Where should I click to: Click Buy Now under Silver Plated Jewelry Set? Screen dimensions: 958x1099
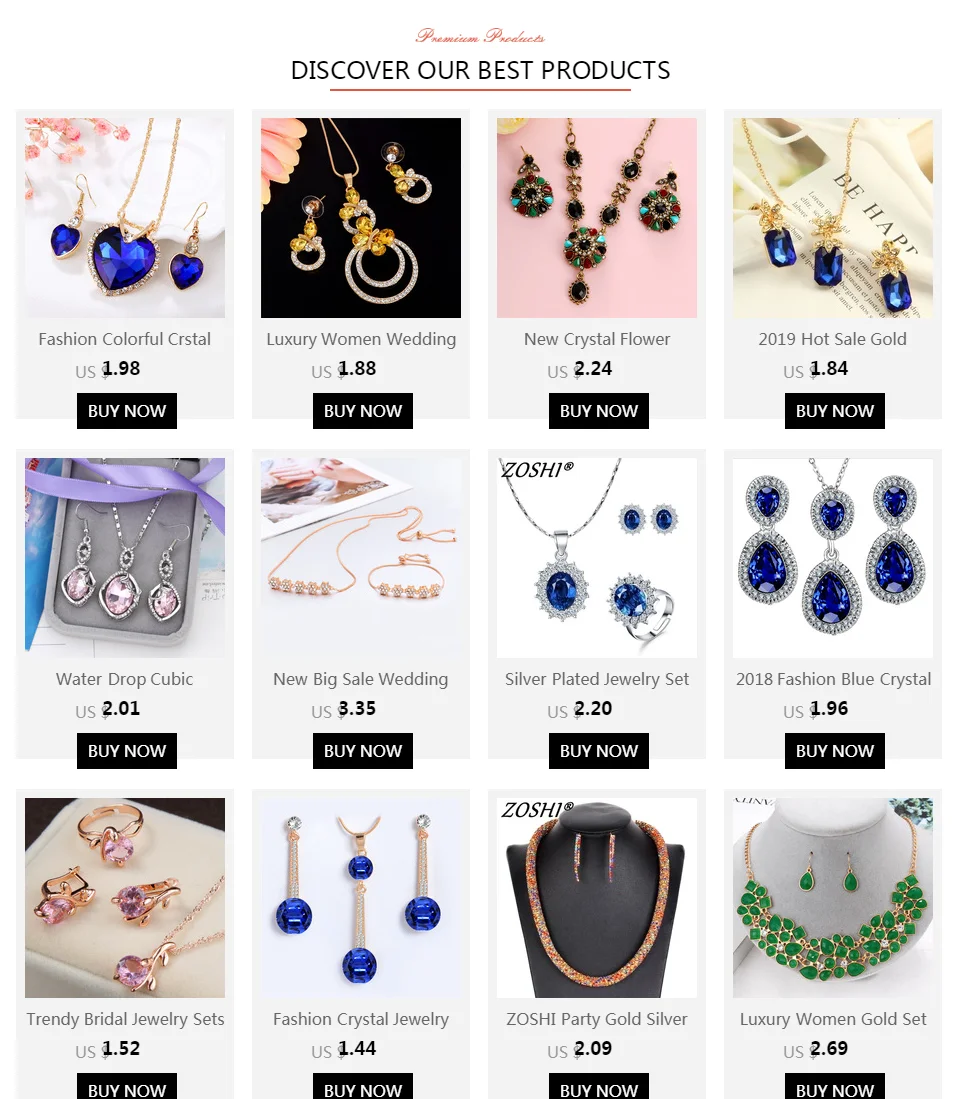pyautogui.click(x=598, y=751)
